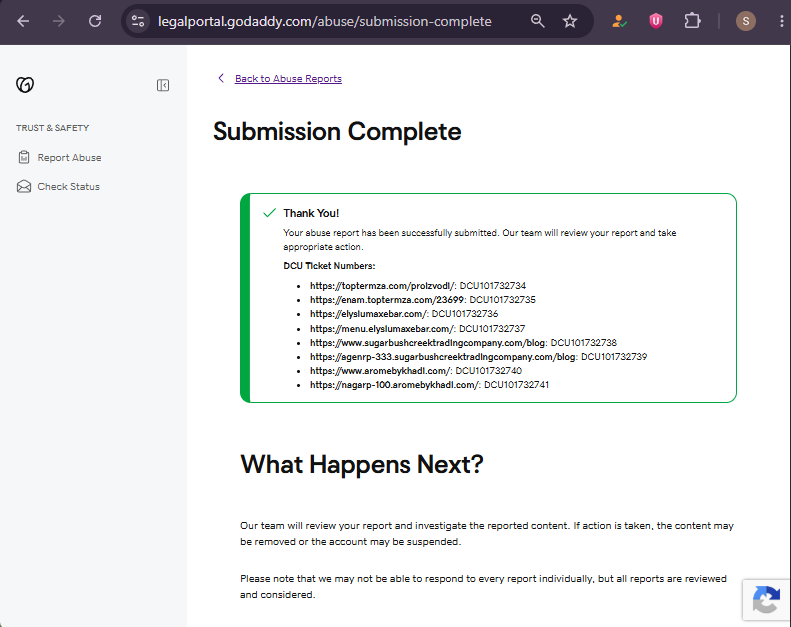Reload the current page
791x627 pixels.
tap(95, 21)
